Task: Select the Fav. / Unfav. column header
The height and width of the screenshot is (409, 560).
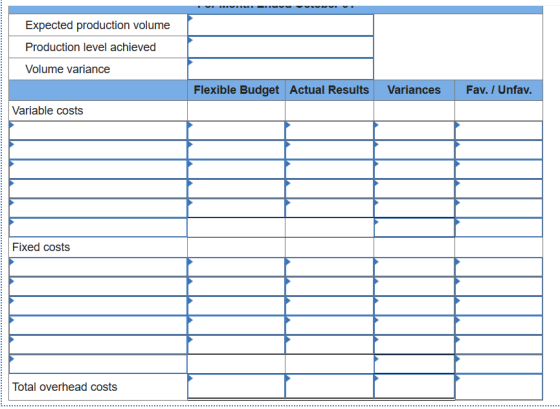Action: (499, 90)
